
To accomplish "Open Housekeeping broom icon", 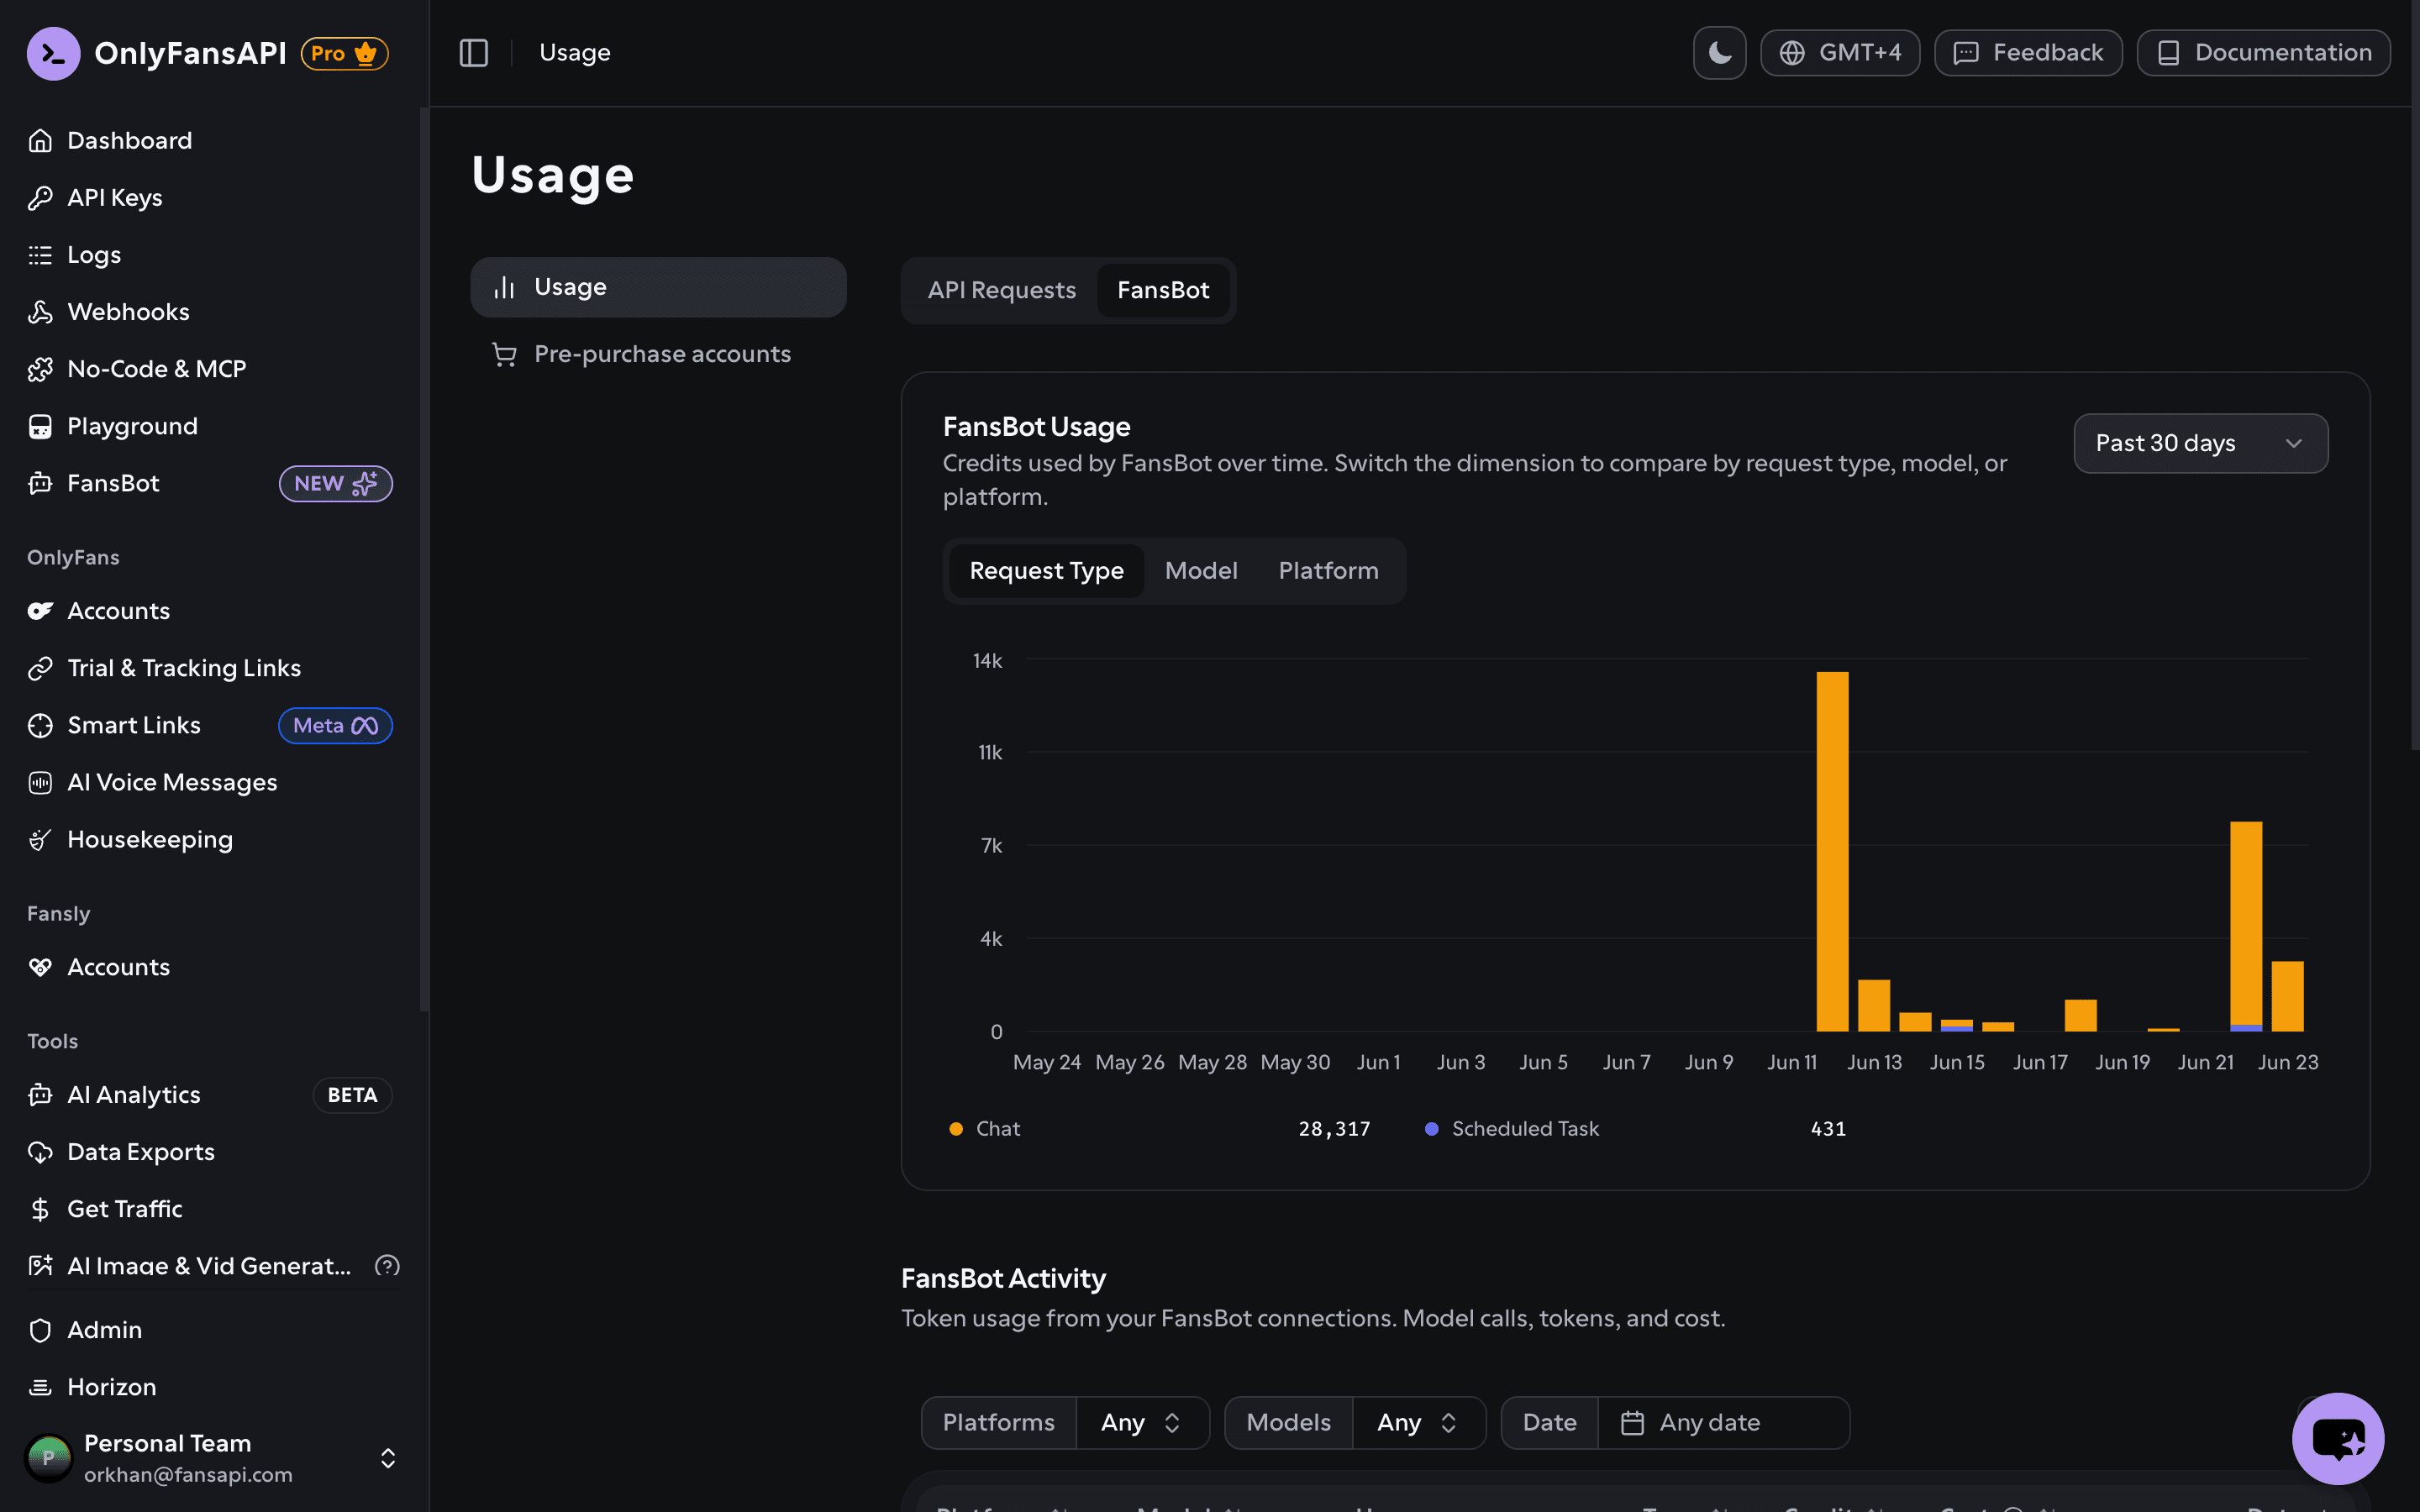I will pyautogui.click(x=40, y=840).
